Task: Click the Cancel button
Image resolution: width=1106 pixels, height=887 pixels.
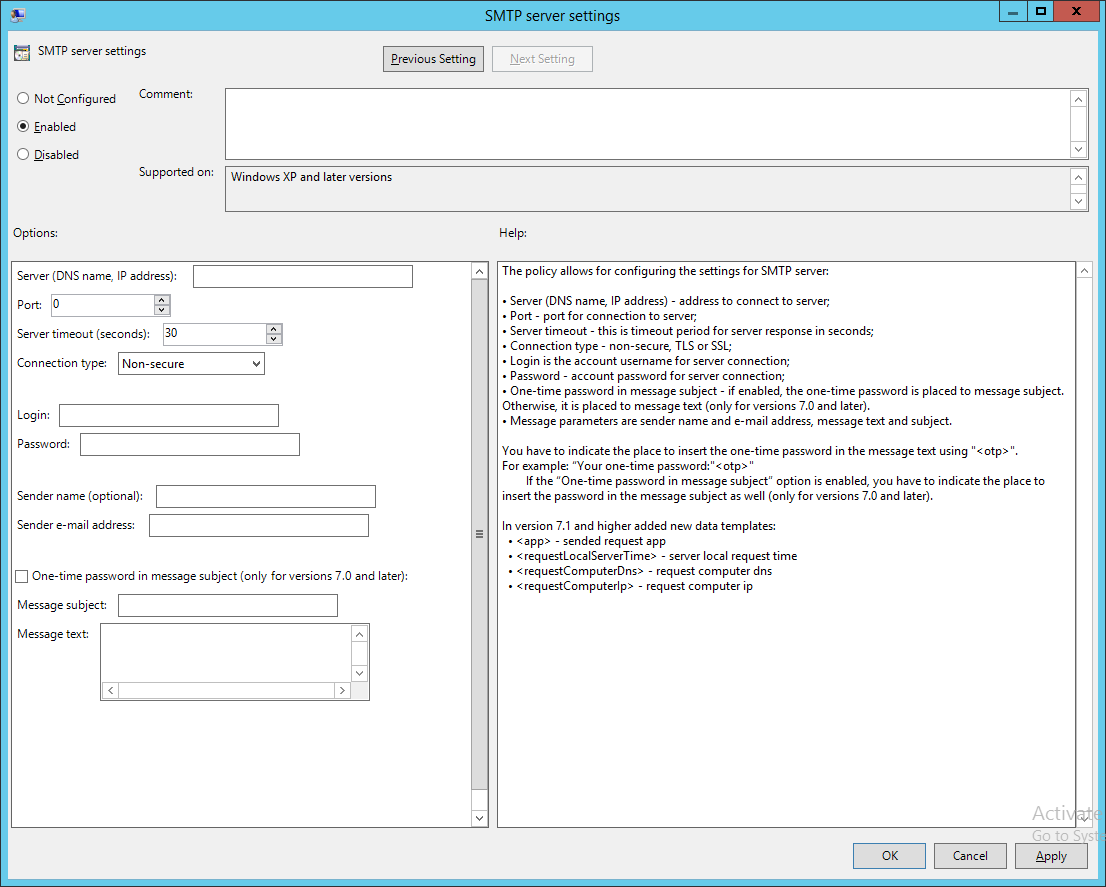Action: pos(970,856)
